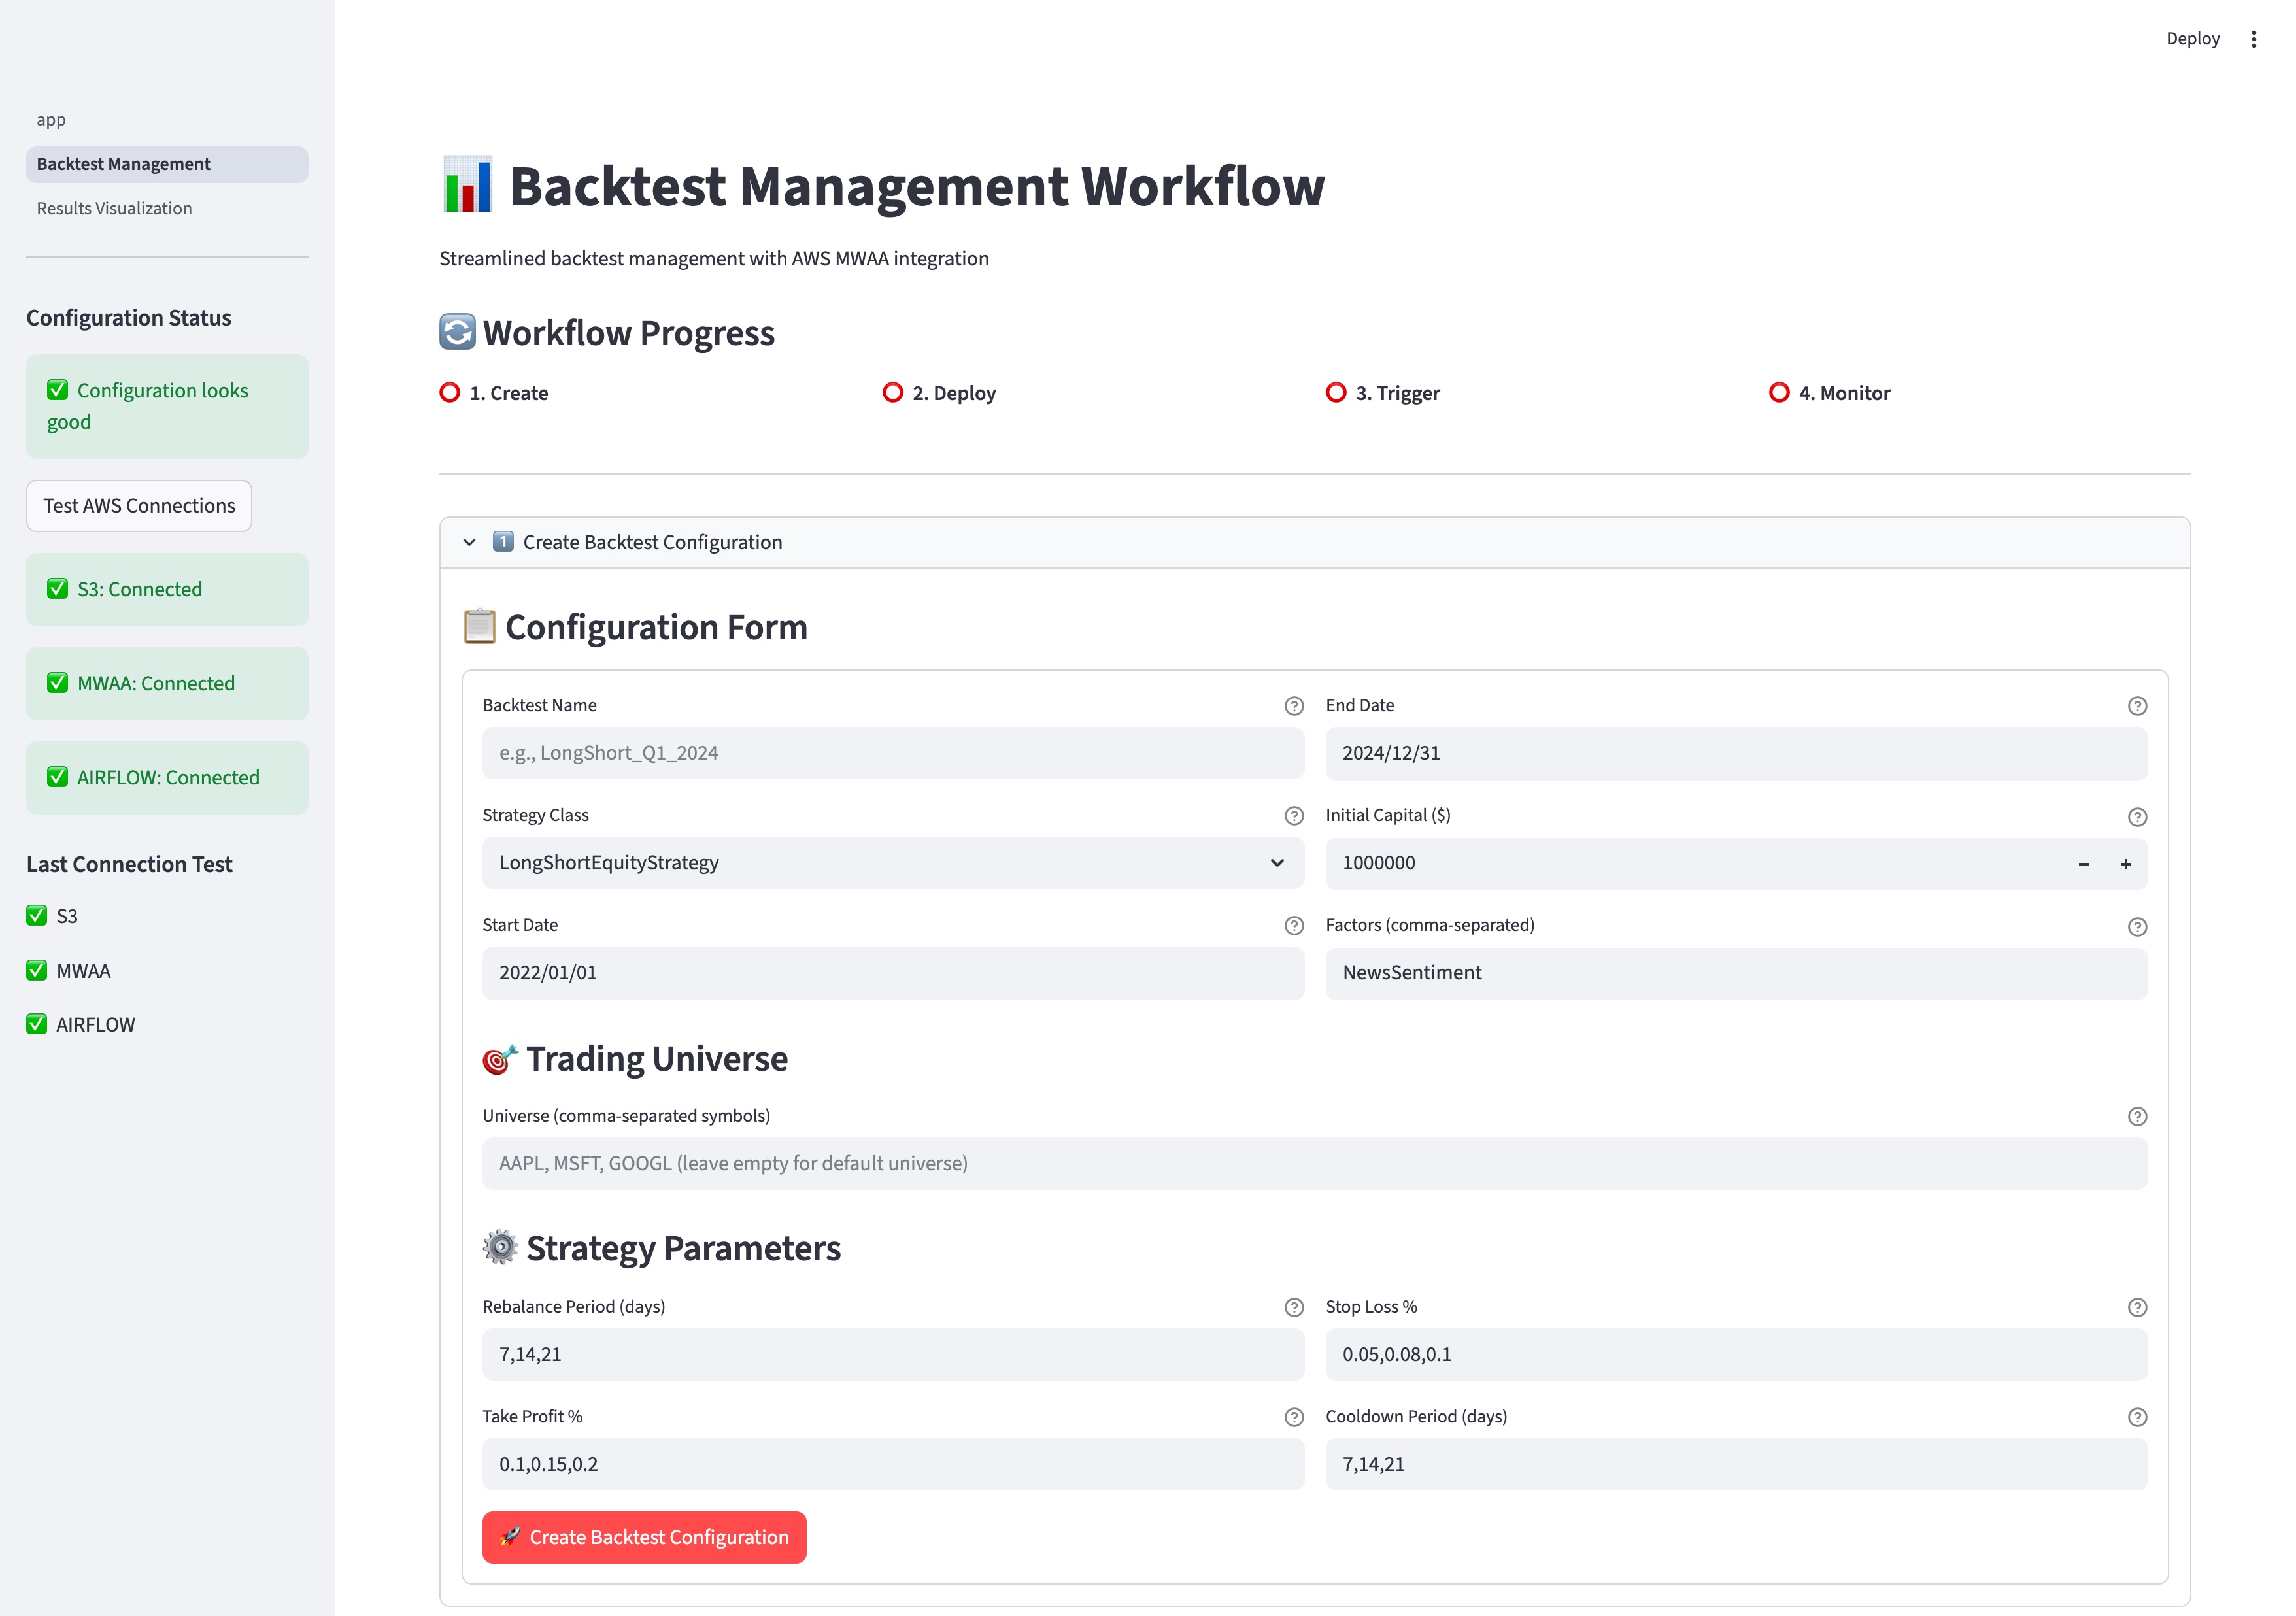Click the Test AWS Connections button
The width and height of the screenshot is (2296, 1616).
[x=139, y=506]
